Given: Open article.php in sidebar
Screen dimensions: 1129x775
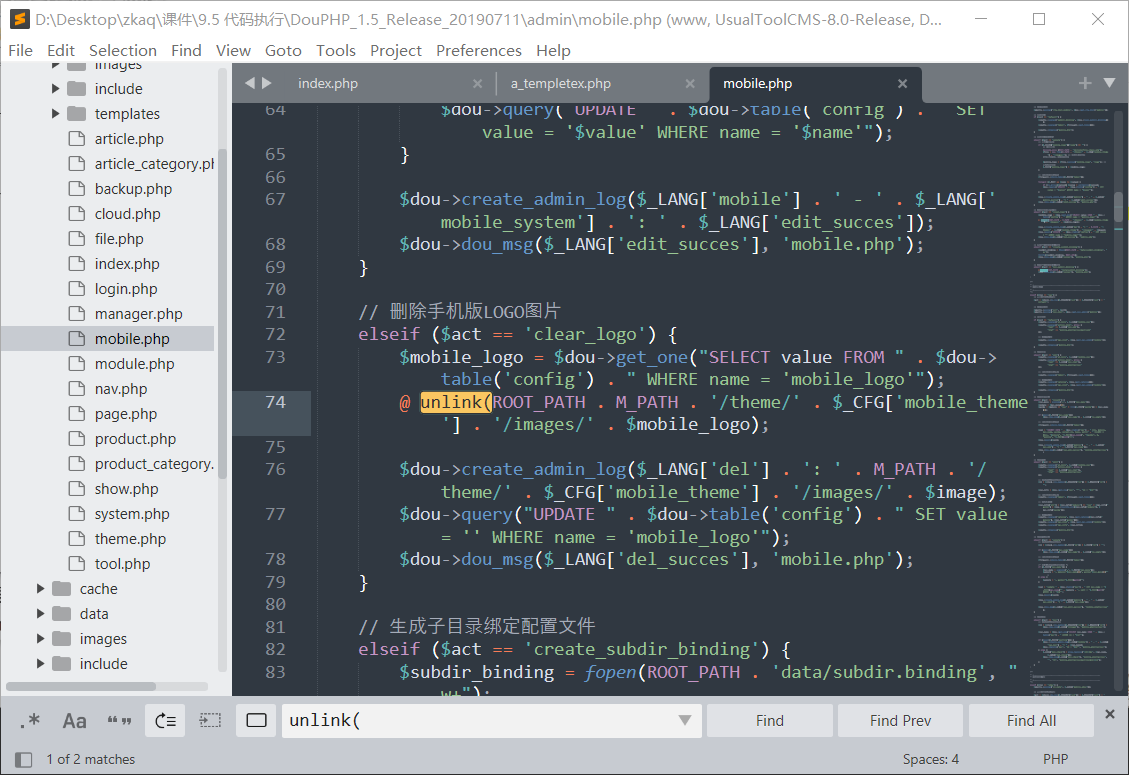Looking at the screenshot, I should coord(129,139).
